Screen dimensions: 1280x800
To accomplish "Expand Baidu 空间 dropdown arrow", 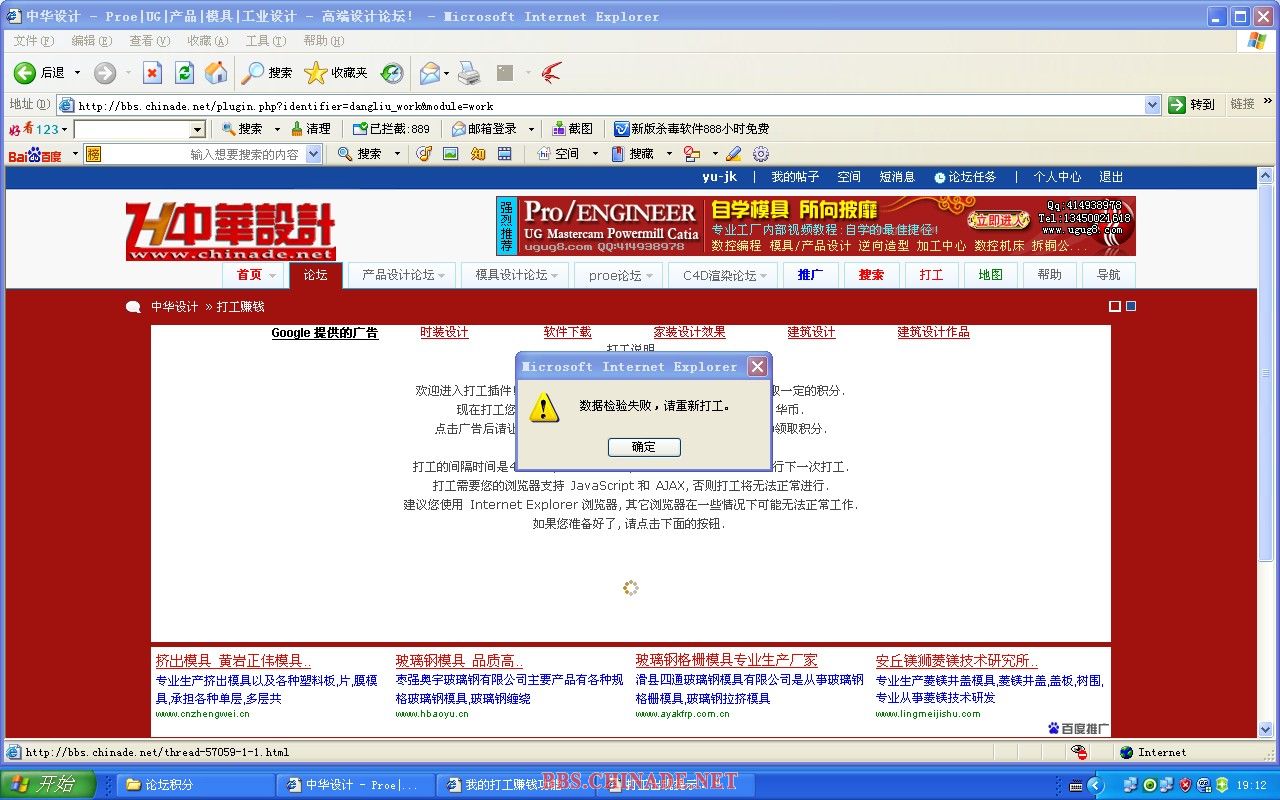I will 595,154.
